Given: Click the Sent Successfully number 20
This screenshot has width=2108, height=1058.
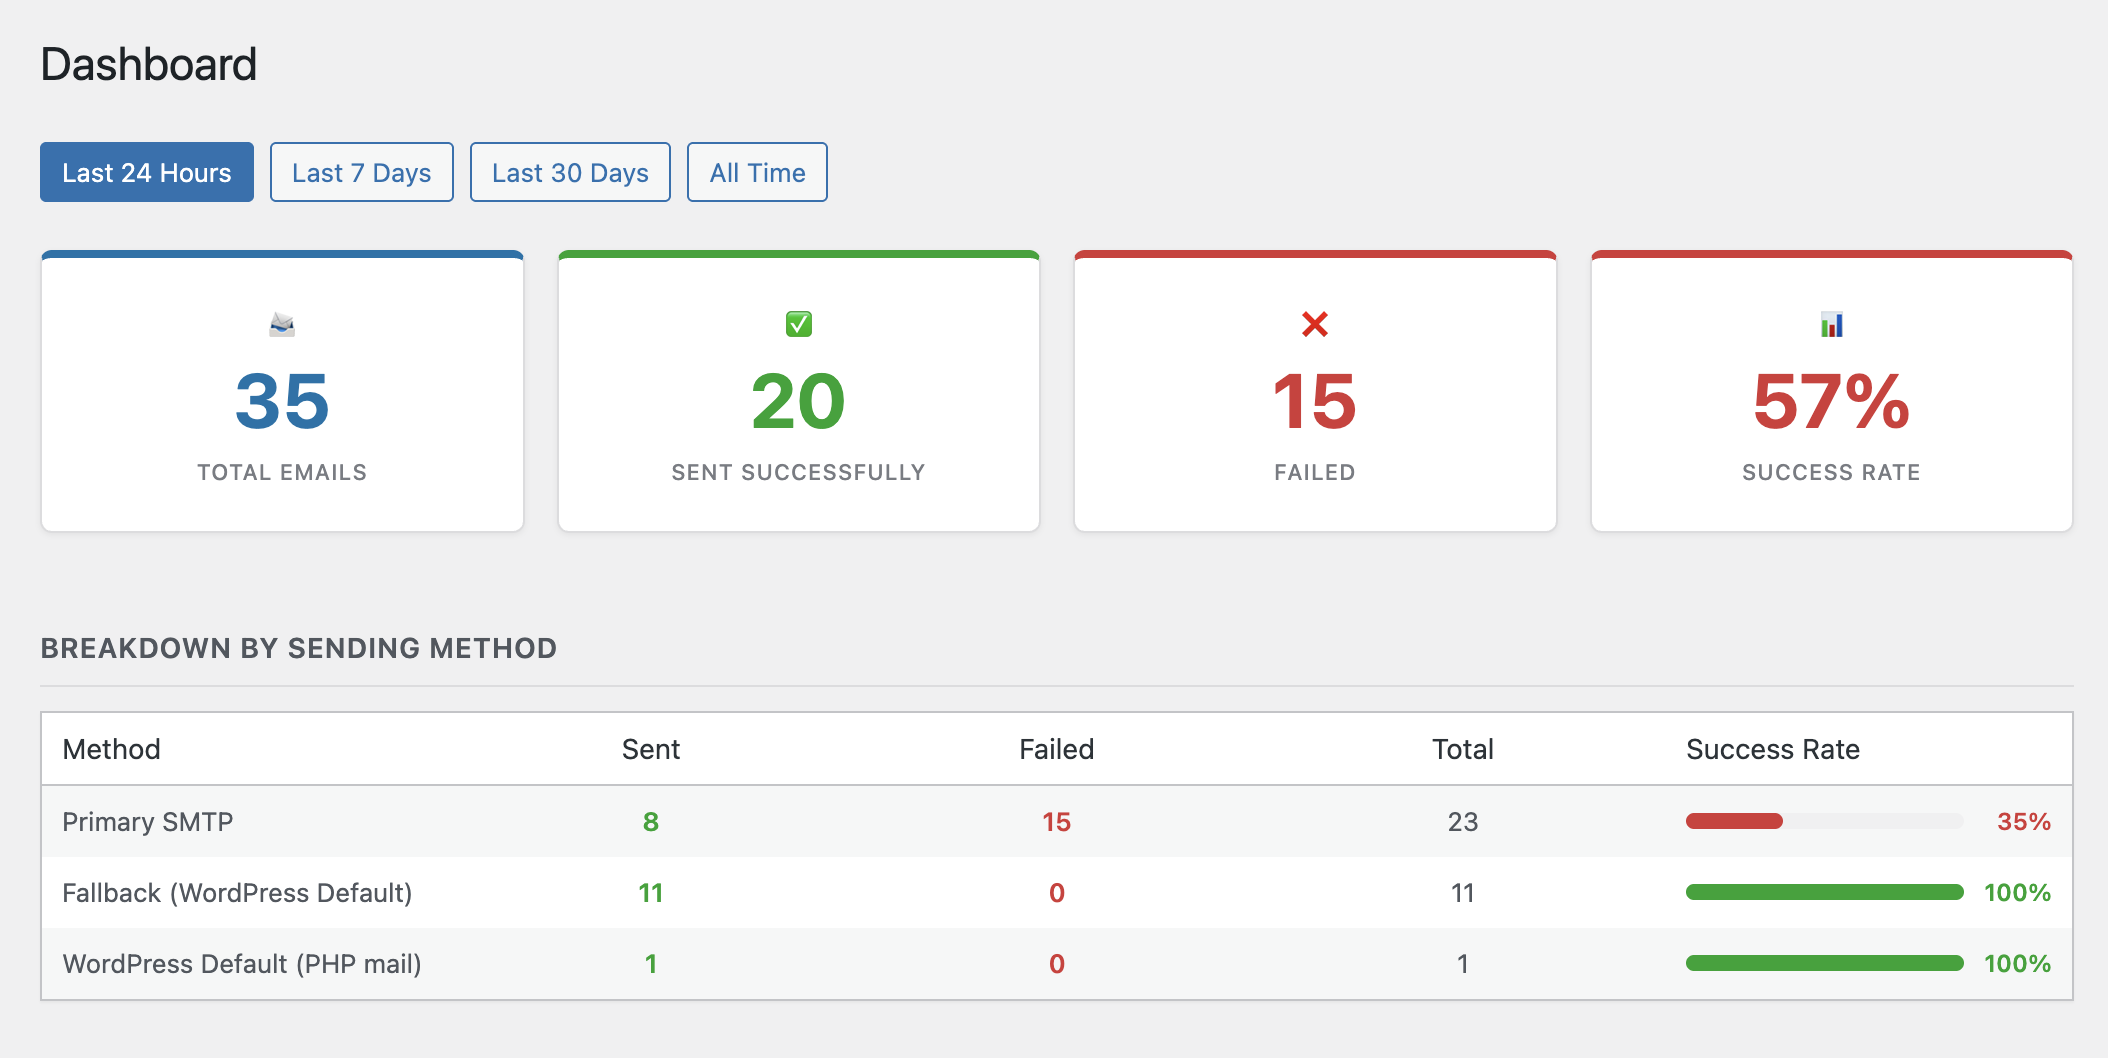Looking at the screenshot, I should pos(798,402).
